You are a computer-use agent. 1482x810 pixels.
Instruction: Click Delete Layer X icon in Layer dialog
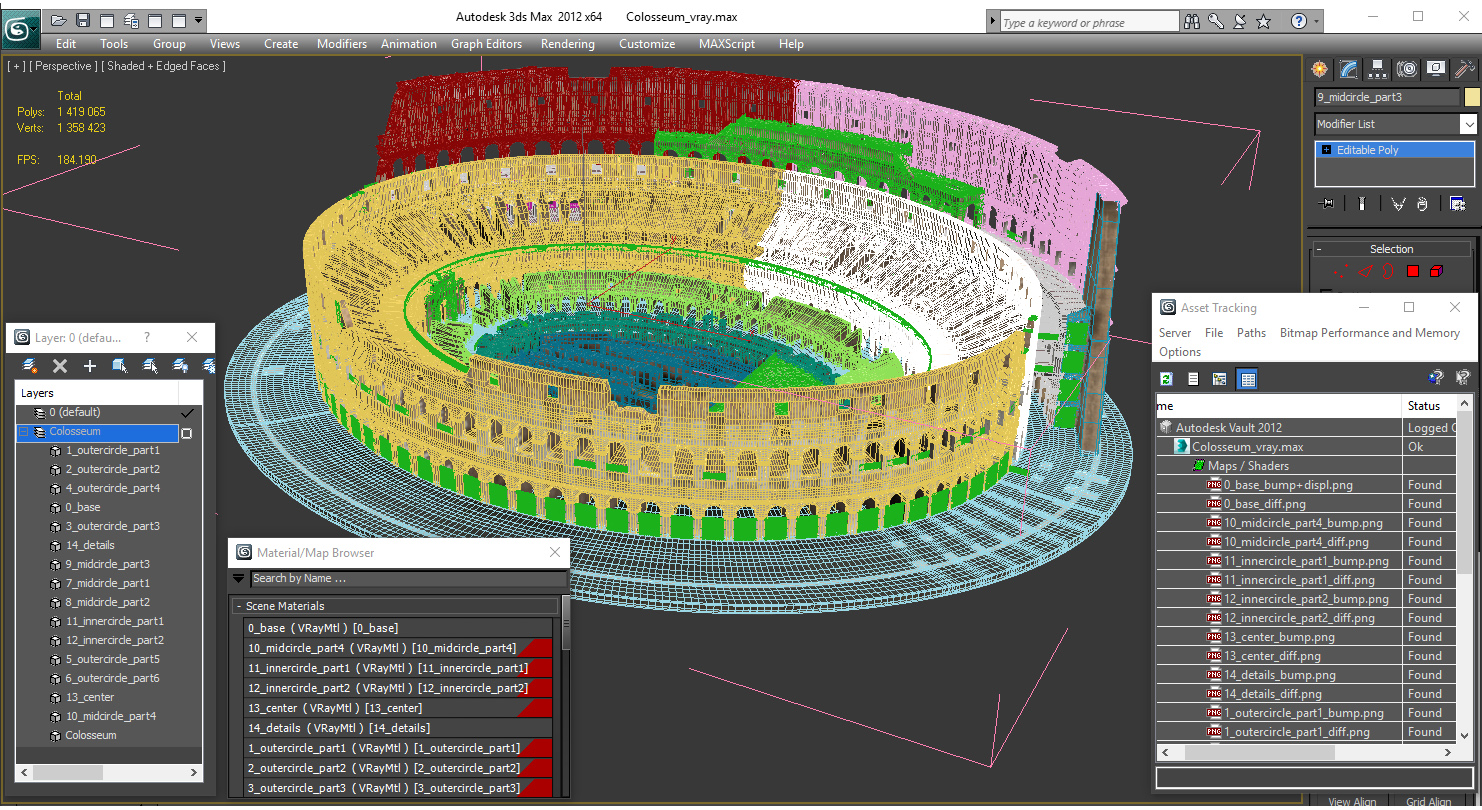tap(60, 366)
